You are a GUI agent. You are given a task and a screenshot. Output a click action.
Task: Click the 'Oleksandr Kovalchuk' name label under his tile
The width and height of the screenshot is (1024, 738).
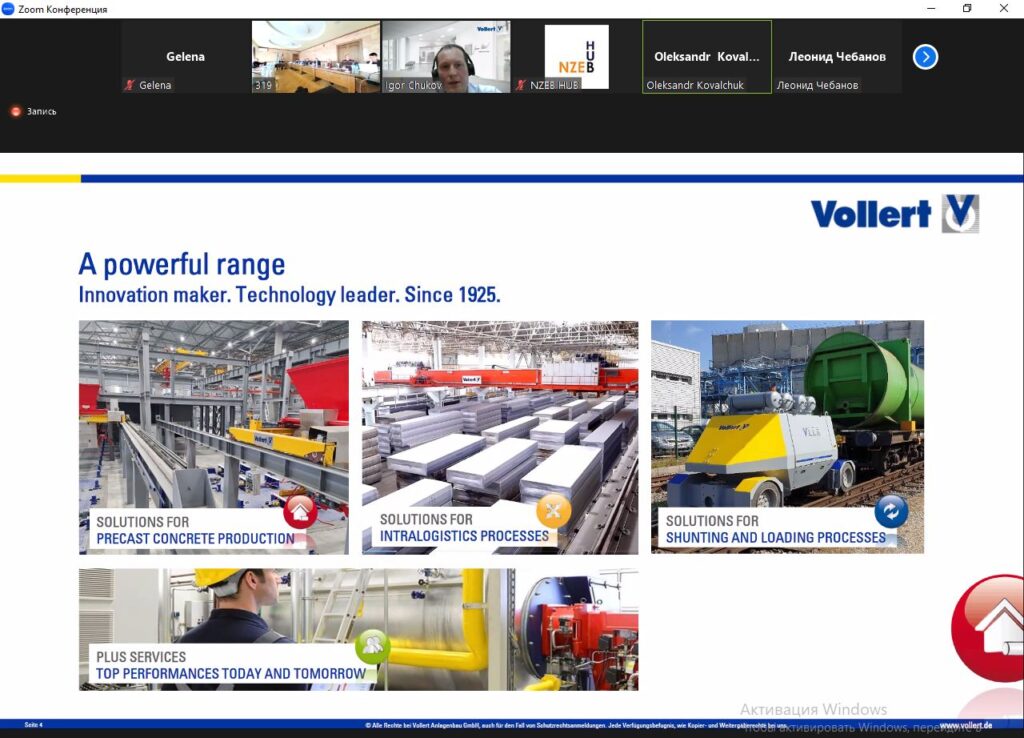695,85
